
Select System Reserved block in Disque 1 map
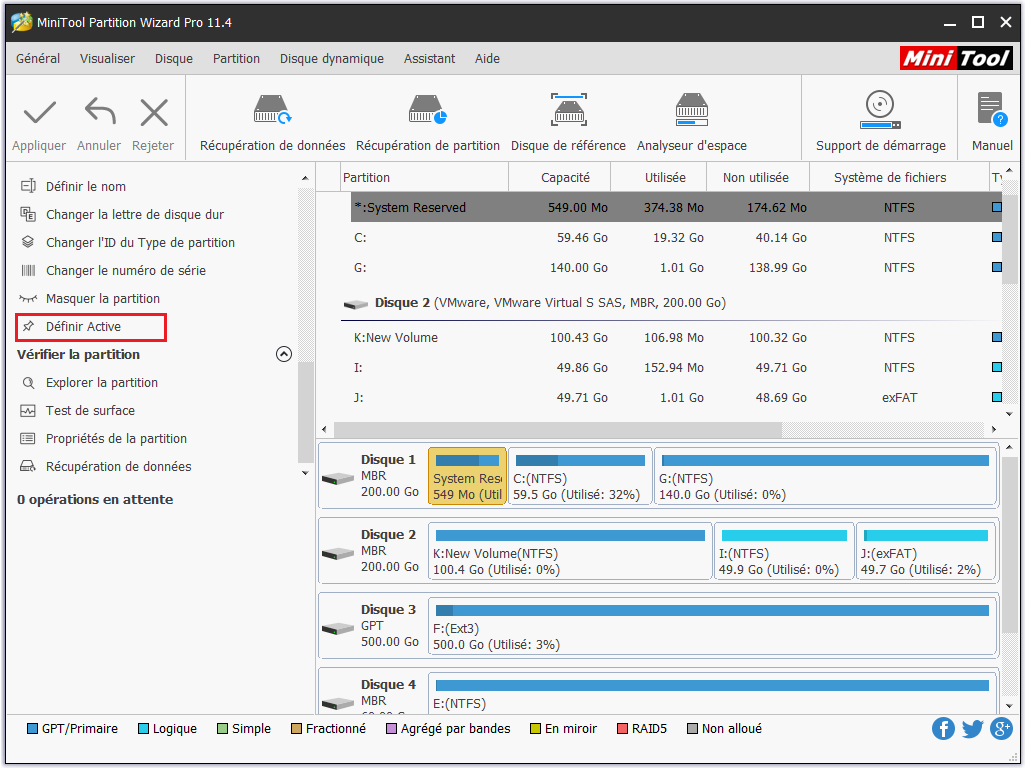(x=467, y=476)
